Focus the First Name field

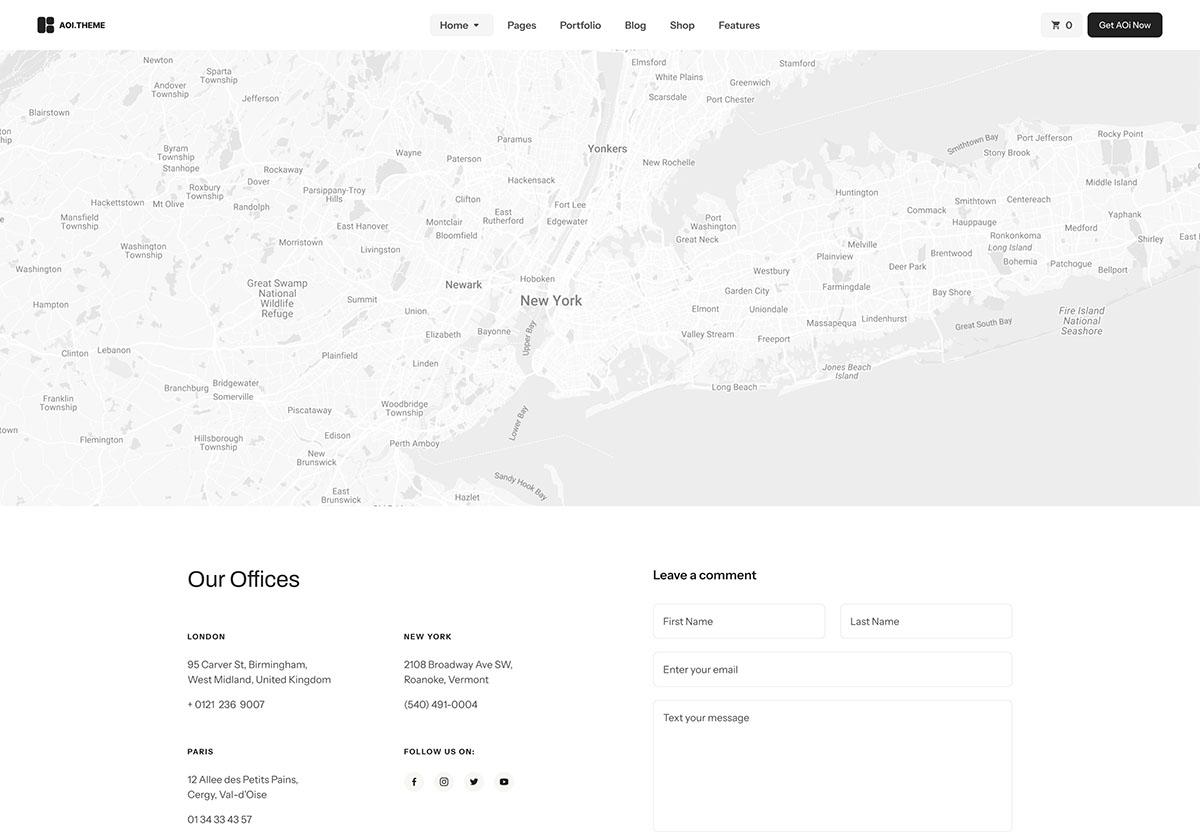pyautogui.click(x=738, y=621)
